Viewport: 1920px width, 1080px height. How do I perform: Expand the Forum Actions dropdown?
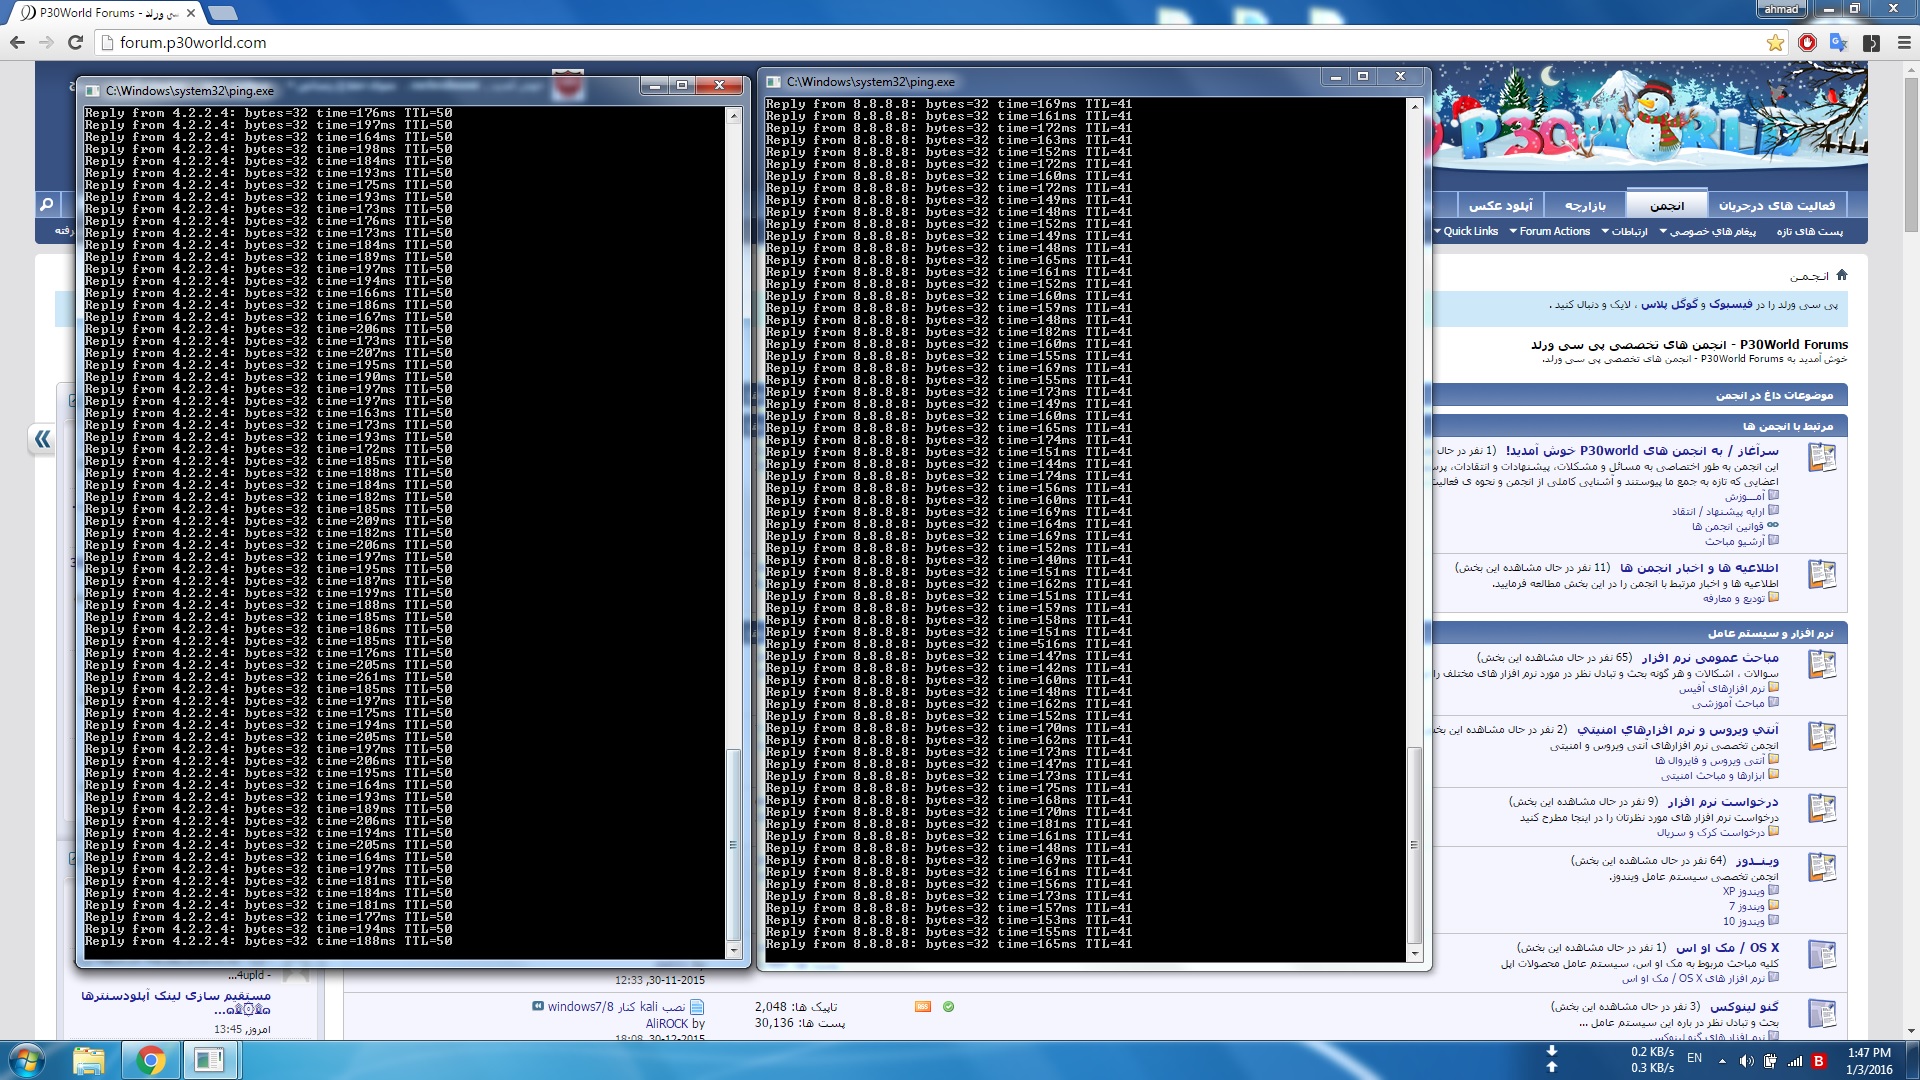tap(1549, 231)
